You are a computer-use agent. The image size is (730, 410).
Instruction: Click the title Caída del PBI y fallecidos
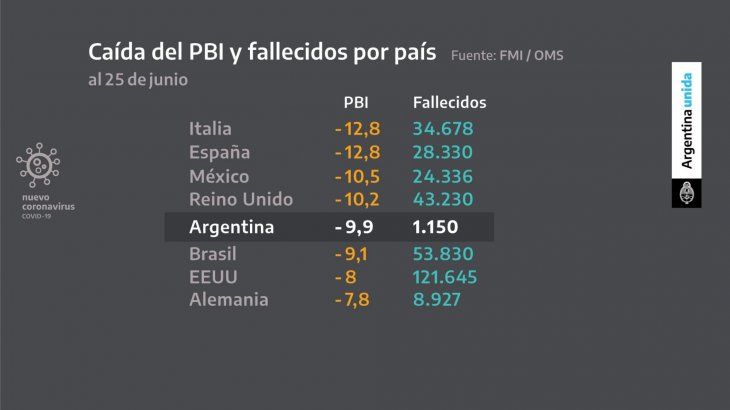tap(261, 52)
